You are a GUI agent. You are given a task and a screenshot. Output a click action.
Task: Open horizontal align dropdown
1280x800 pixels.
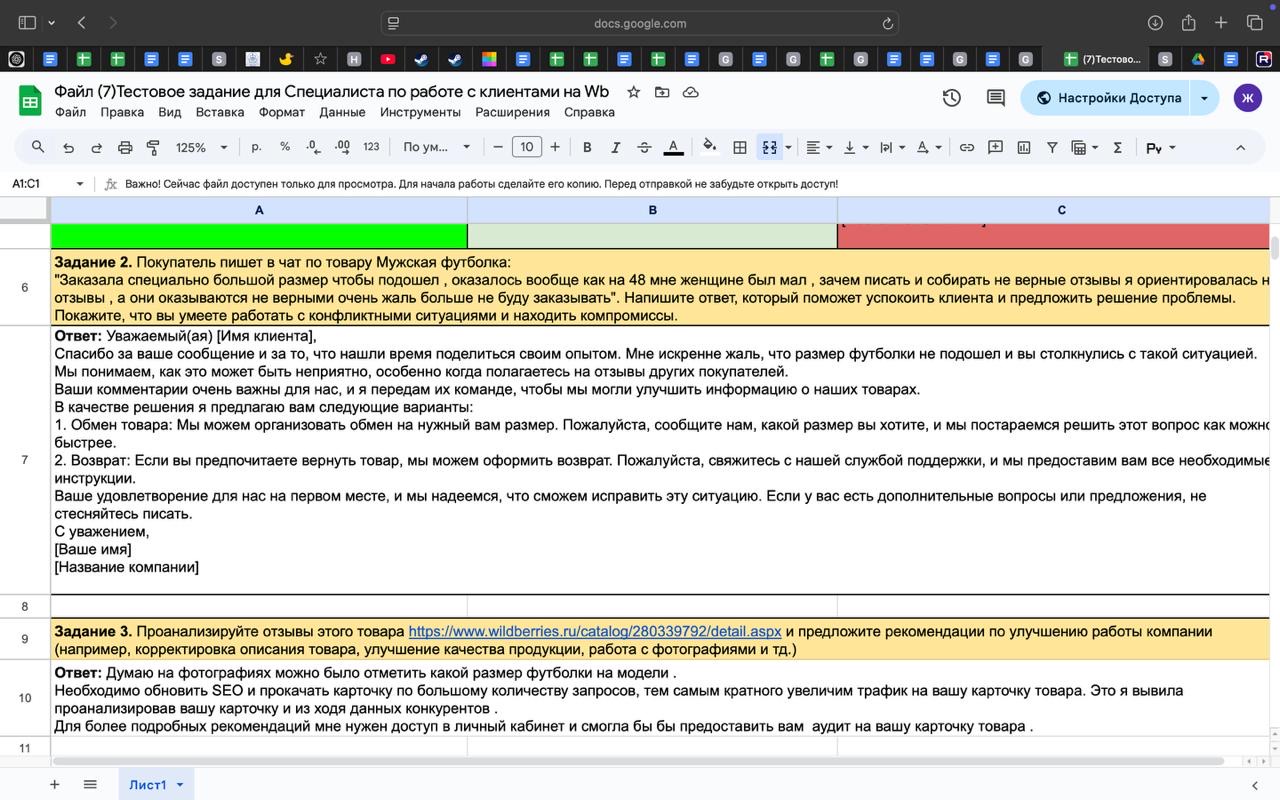pos(819,147)
